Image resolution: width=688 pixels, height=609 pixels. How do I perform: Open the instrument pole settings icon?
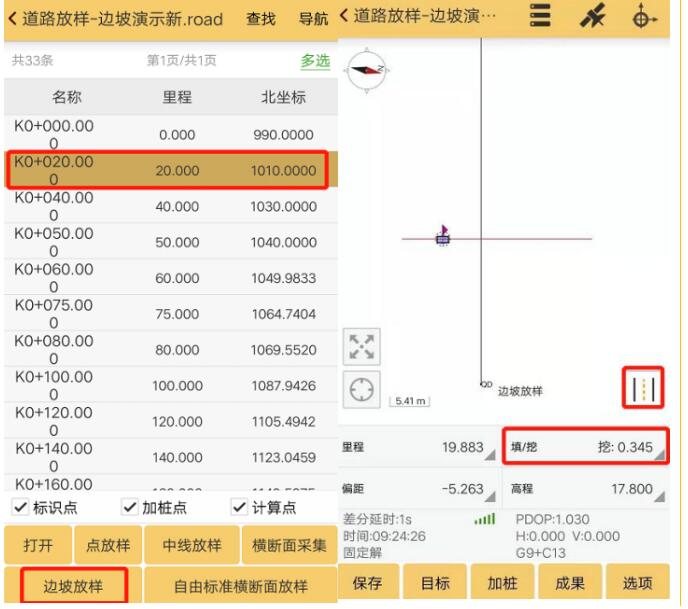pos(644,17)
